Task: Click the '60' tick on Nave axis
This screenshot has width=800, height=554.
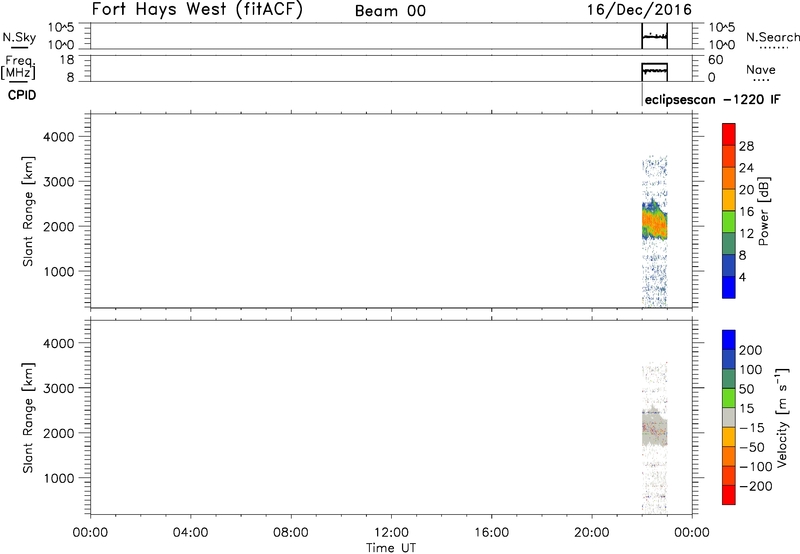Action: [x=715, y=60]
